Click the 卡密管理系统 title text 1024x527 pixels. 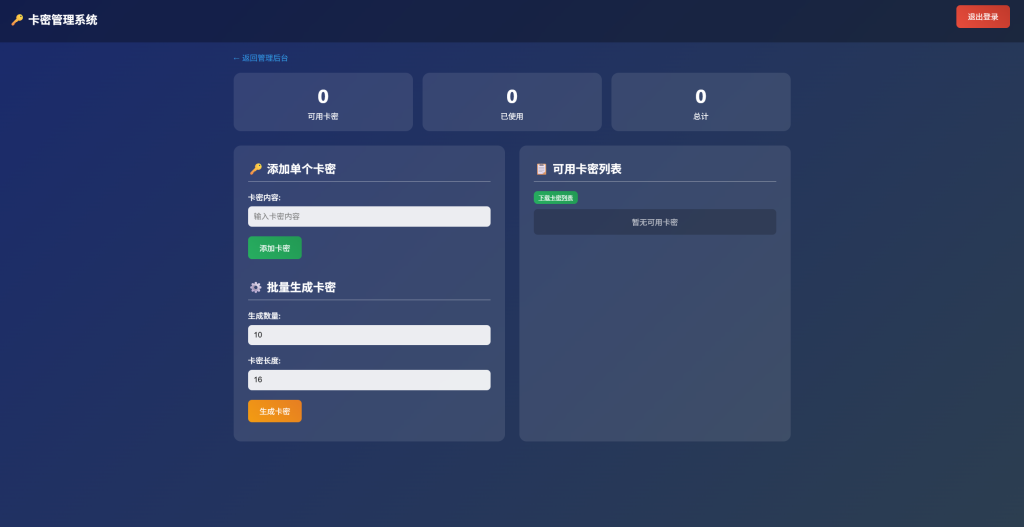(x=63, y=20)
